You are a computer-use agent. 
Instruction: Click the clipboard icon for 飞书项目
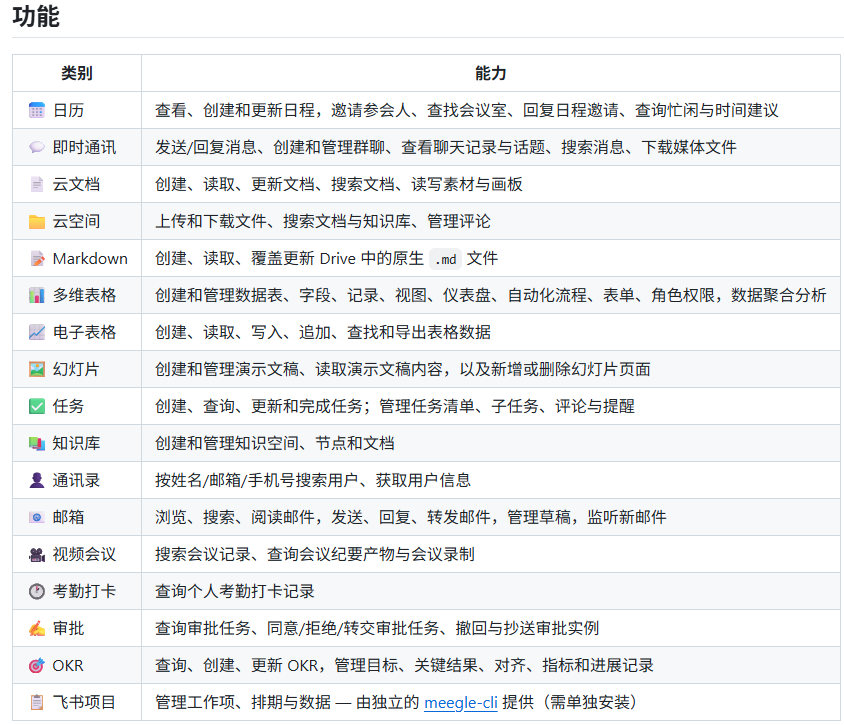coord(37,702)
